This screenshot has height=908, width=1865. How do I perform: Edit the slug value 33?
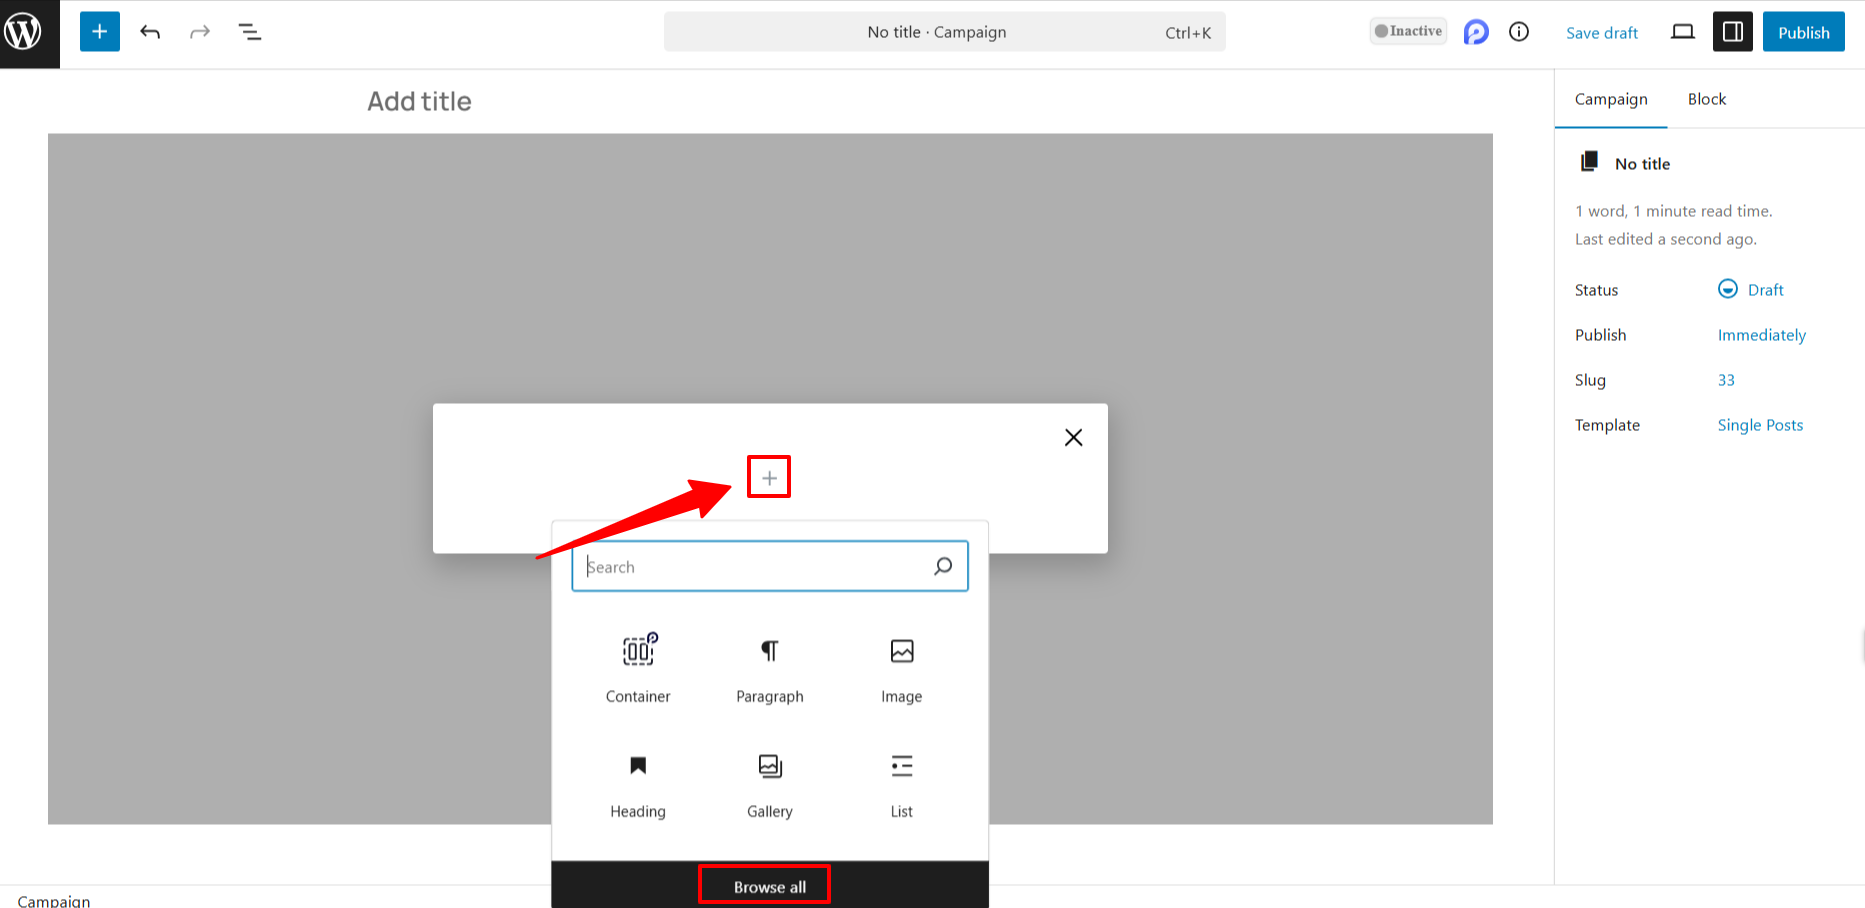pyautogui.click(x=1726, y=380)
